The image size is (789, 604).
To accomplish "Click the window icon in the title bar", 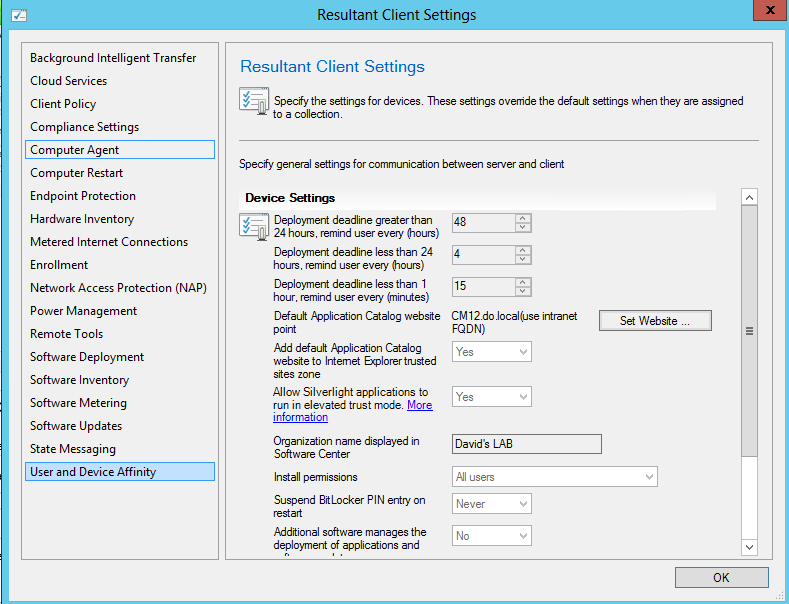I will tap(19, 15).
